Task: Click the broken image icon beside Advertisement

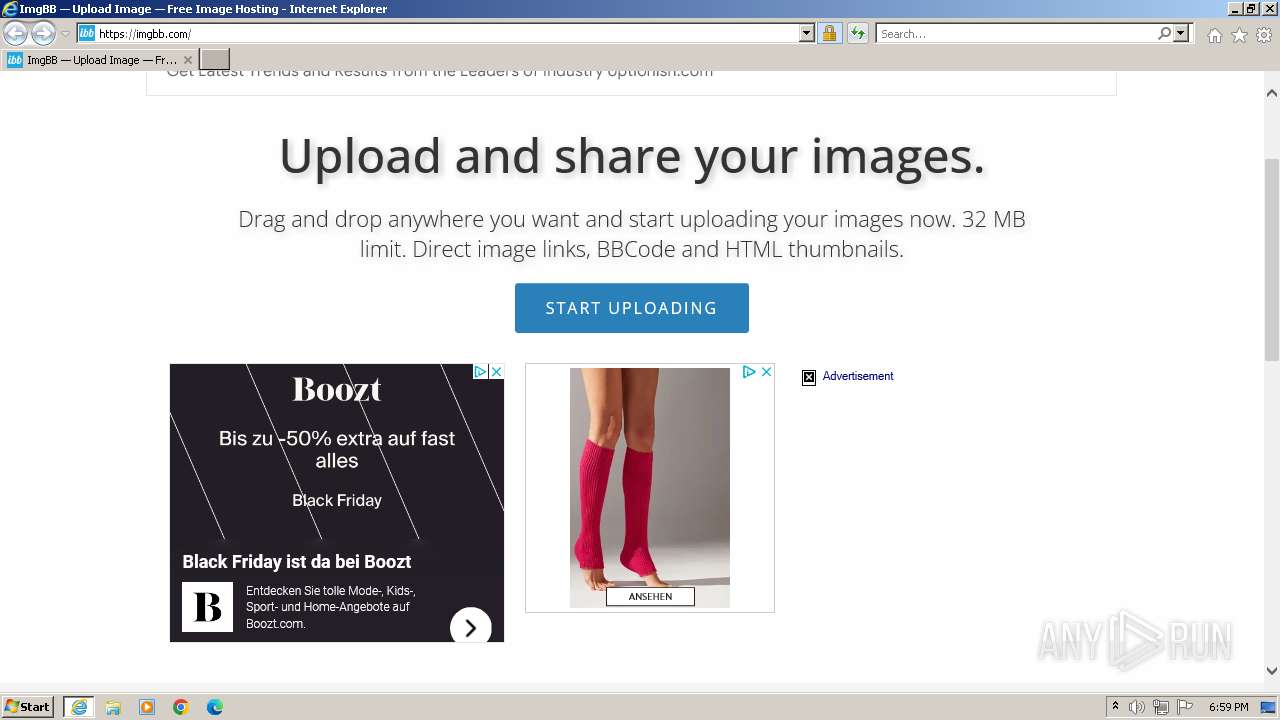Action: pyautogui.click(x=809, y=377)
